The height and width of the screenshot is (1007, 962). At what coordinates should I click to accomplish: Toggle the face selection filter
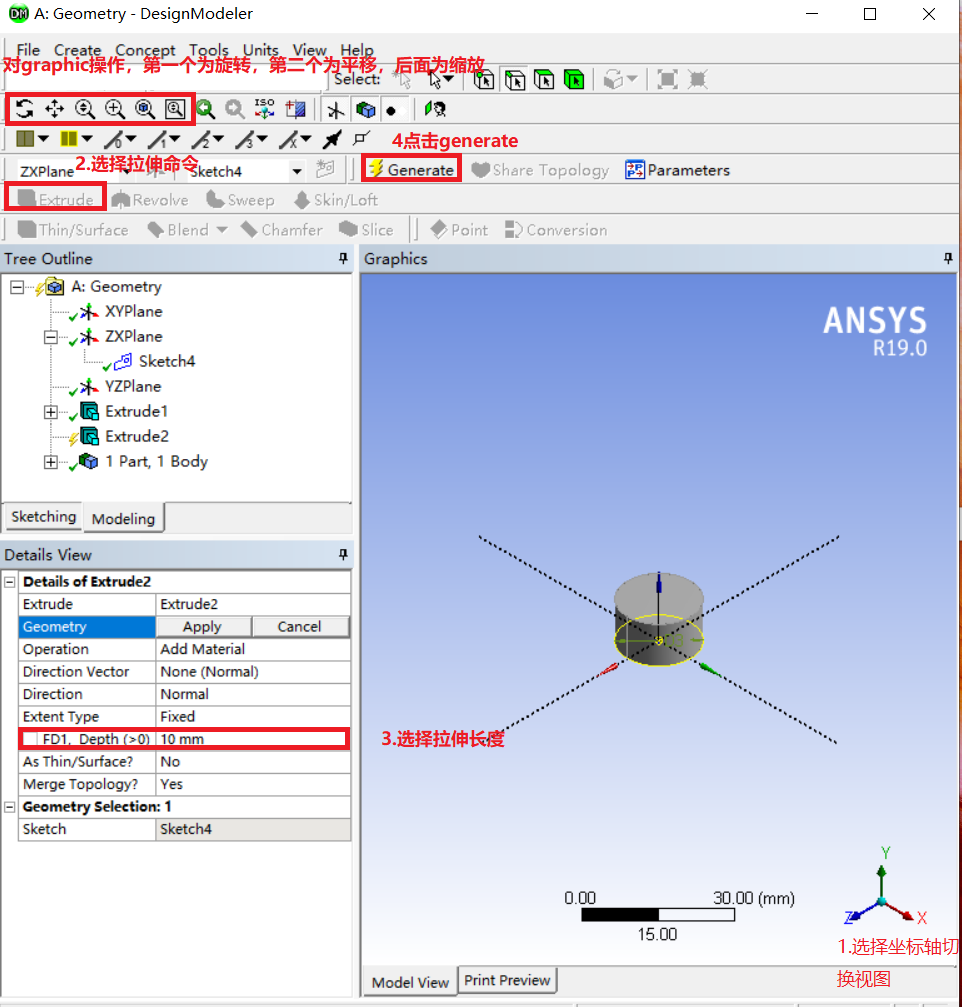pos(544,80)
